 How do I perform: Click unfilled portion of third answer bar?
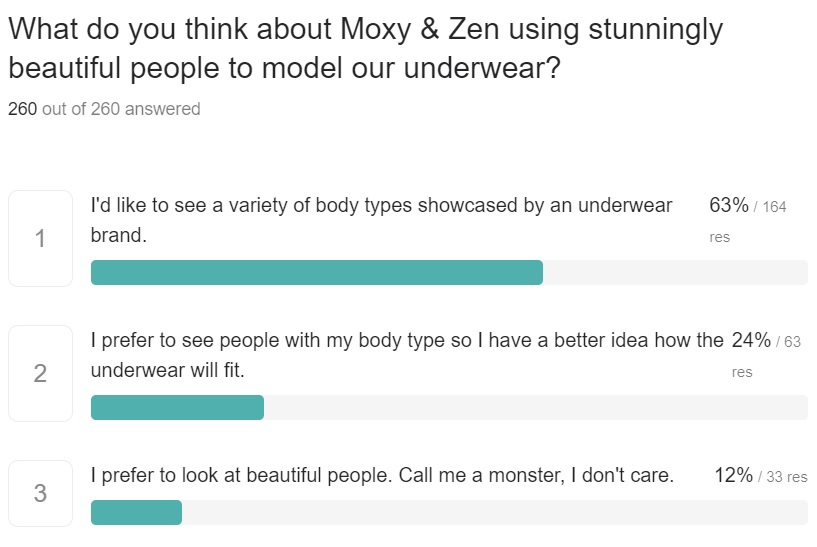[x=495, y=512]
